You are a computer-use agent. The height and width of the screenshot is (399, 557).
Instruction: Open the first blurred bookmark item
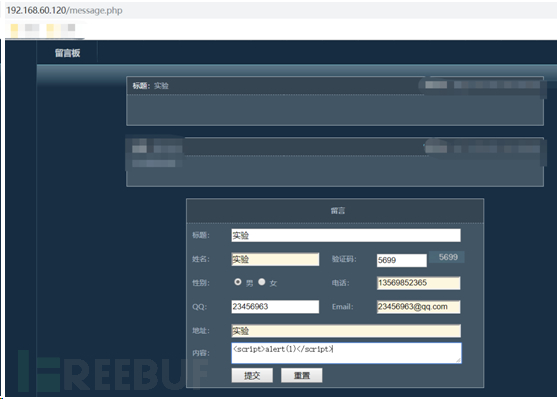click(25, 29)
